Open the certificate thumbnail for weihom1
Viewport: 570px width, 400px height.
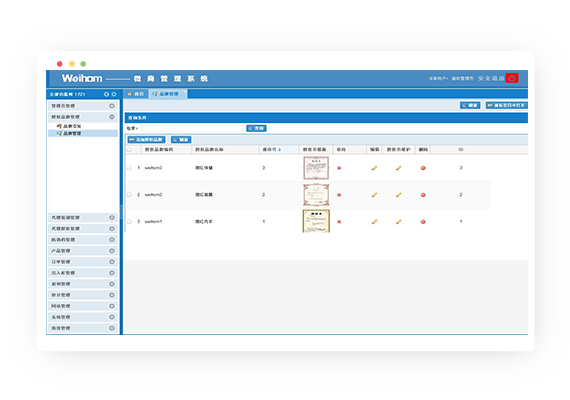[x=316, y=221]
